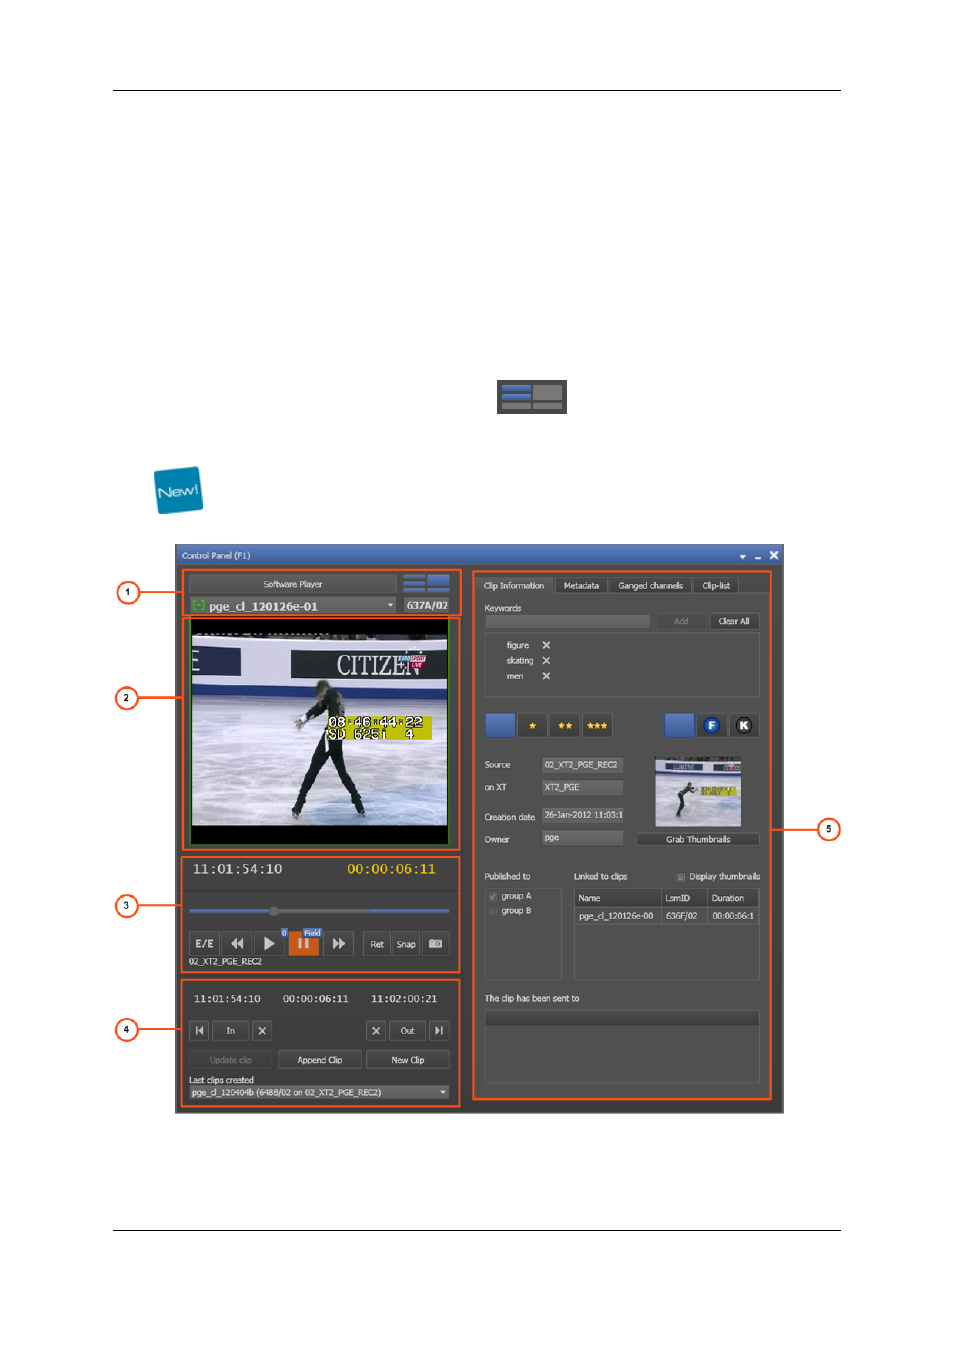
Task: Click the New Clip button
Action: 408,1060
